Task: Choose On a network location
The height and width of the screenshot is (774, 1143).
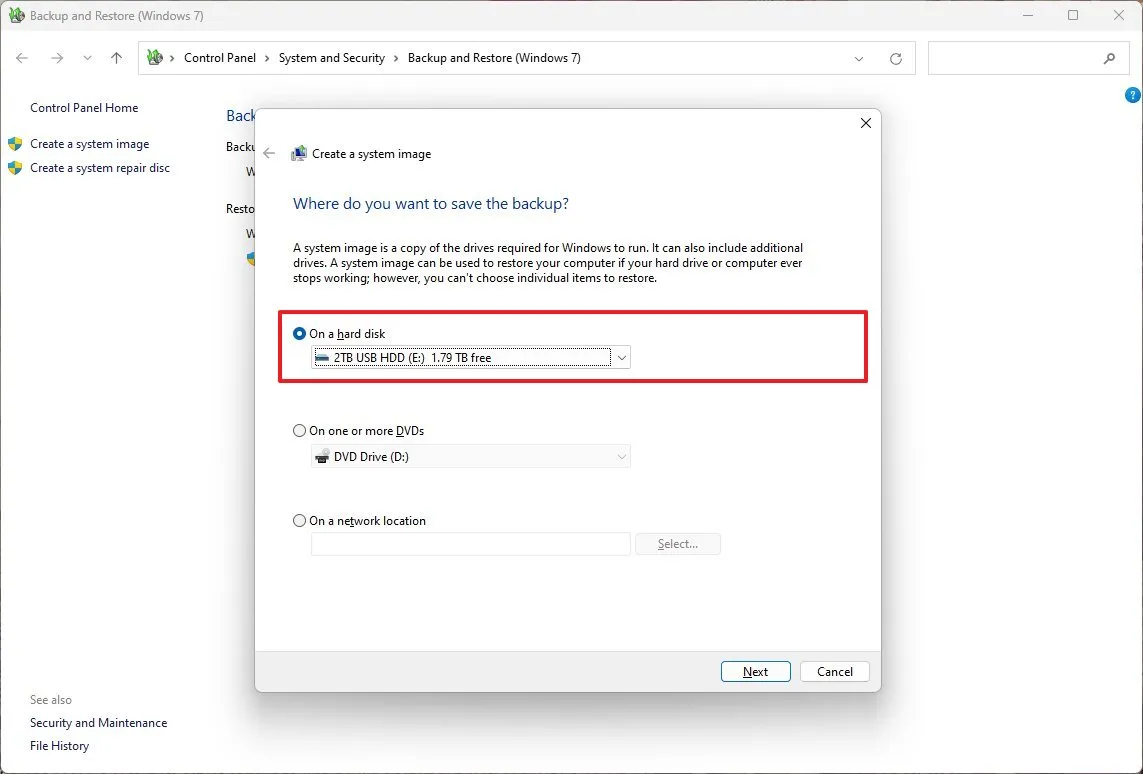Action: [299, 520]
